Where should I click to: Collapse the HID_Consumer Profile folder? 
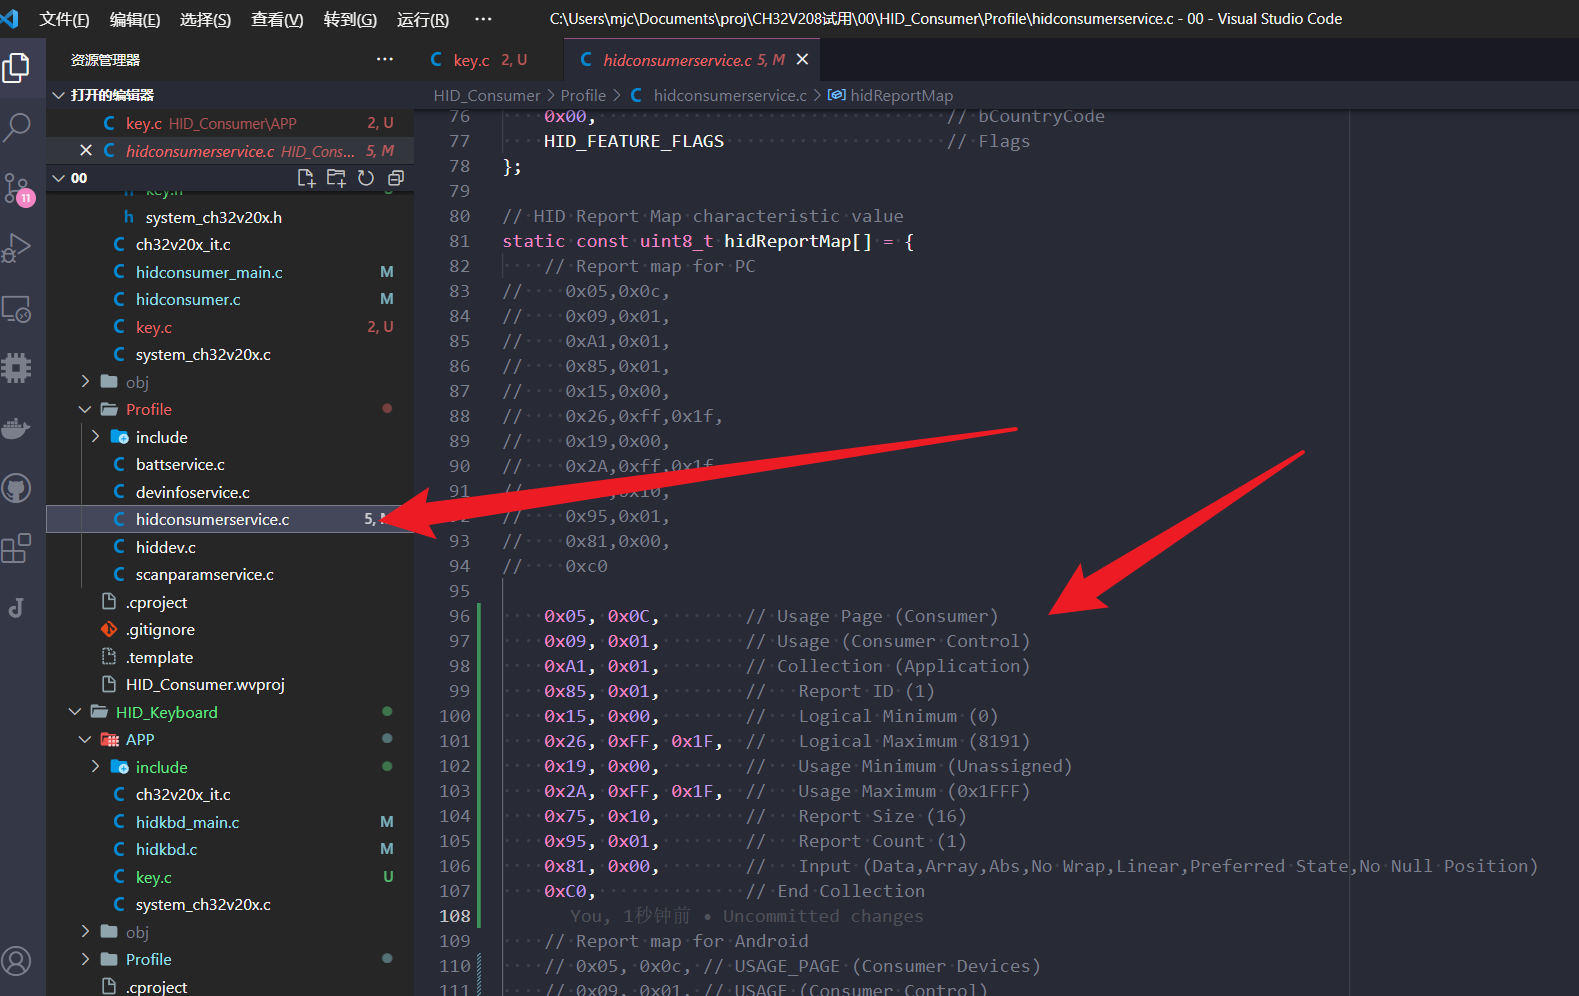click(85, 409)
